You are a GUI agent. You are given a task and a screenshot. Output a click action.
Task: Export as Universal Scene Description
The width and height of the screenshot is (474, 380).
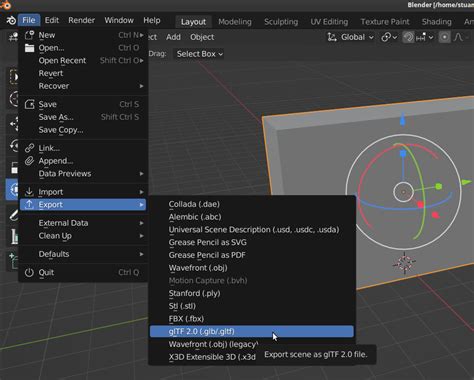click(x=252, y=230)
